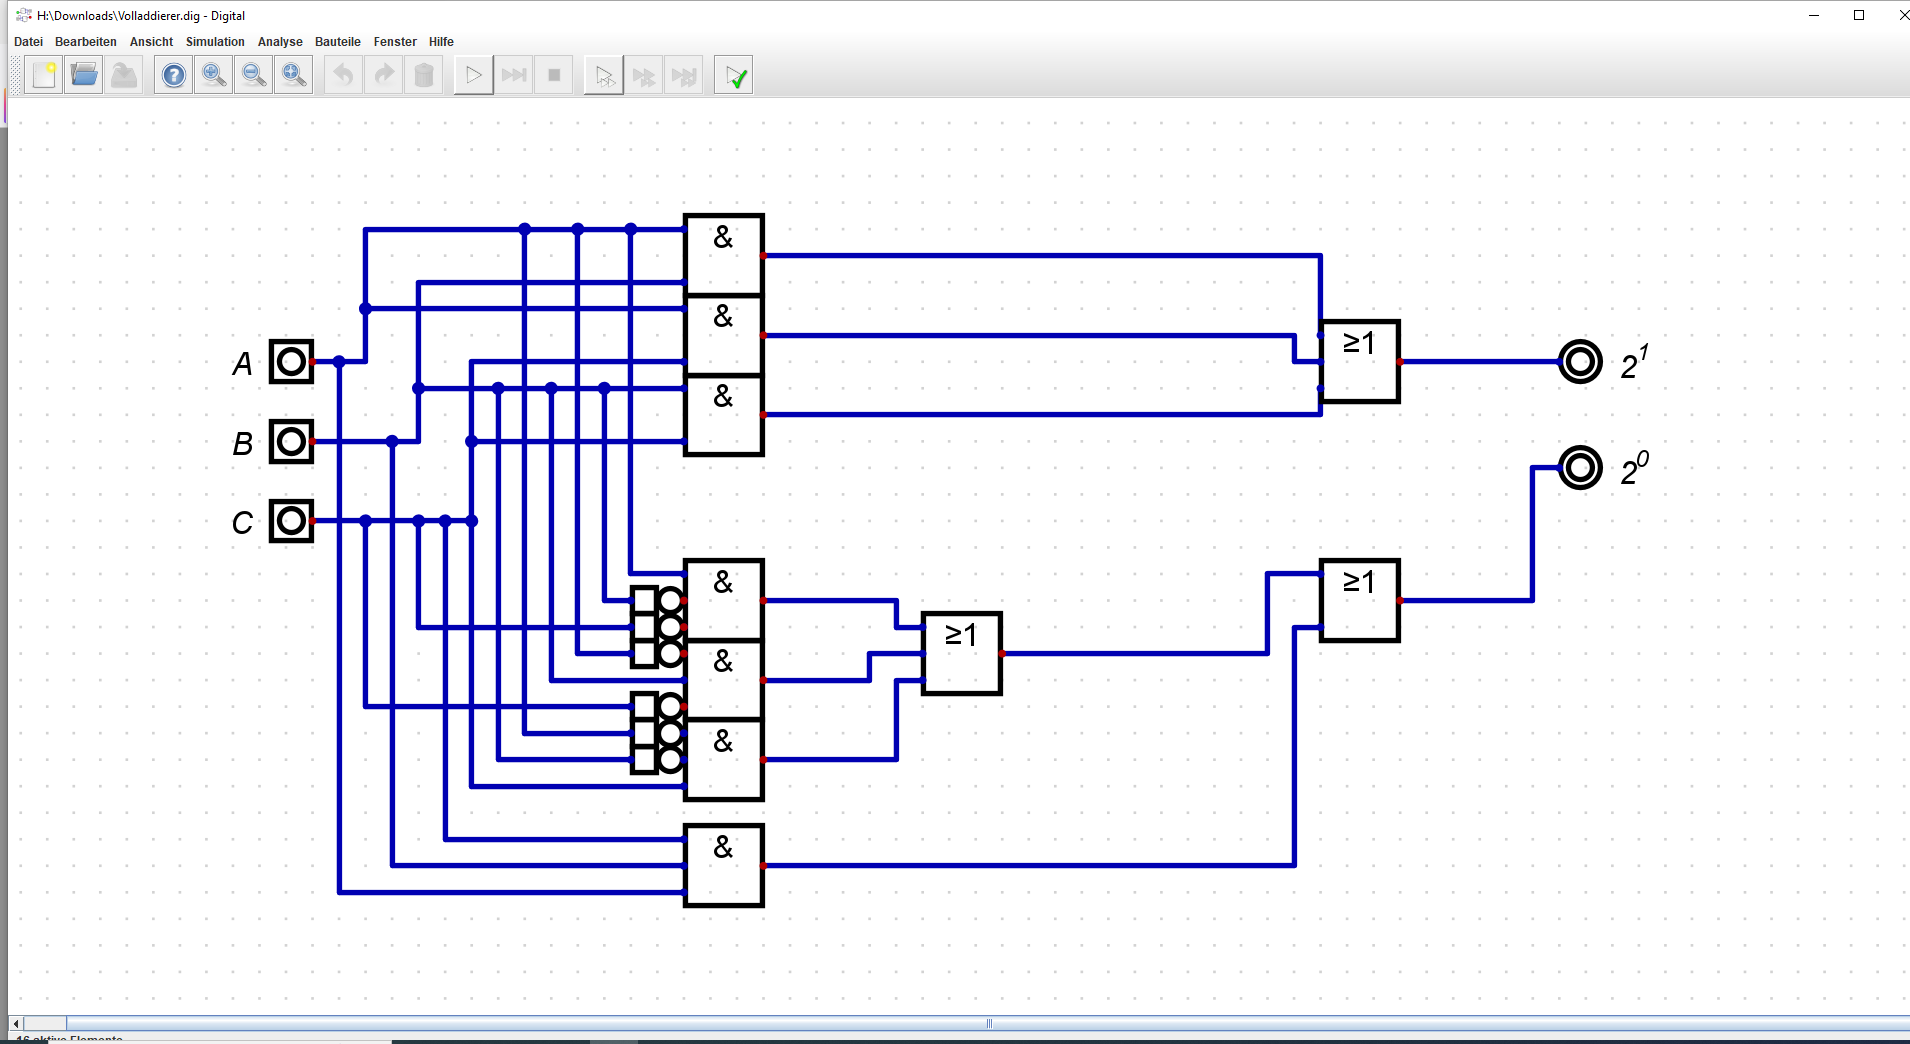Viewport: 1910px width, 1044px height.
Task: Open a file with the folder icon
Action: coord(84,75)
